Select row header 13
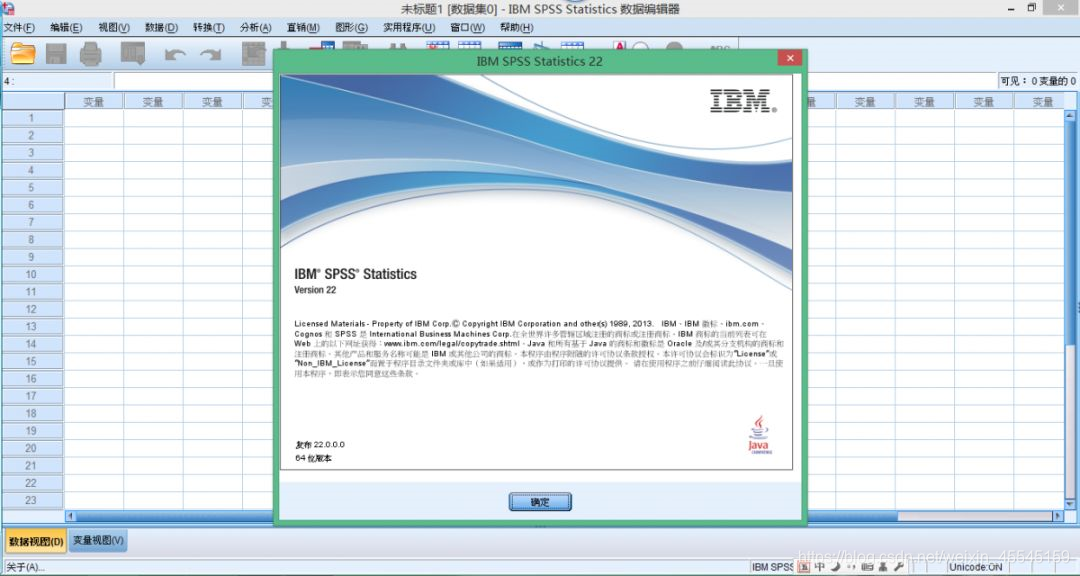Image resolution: width=1080 pixels, height=576 pixels. [32, 327]
